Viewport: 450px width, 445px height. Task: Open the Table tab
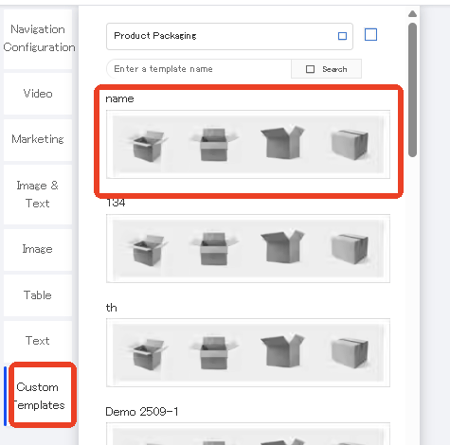38,295
